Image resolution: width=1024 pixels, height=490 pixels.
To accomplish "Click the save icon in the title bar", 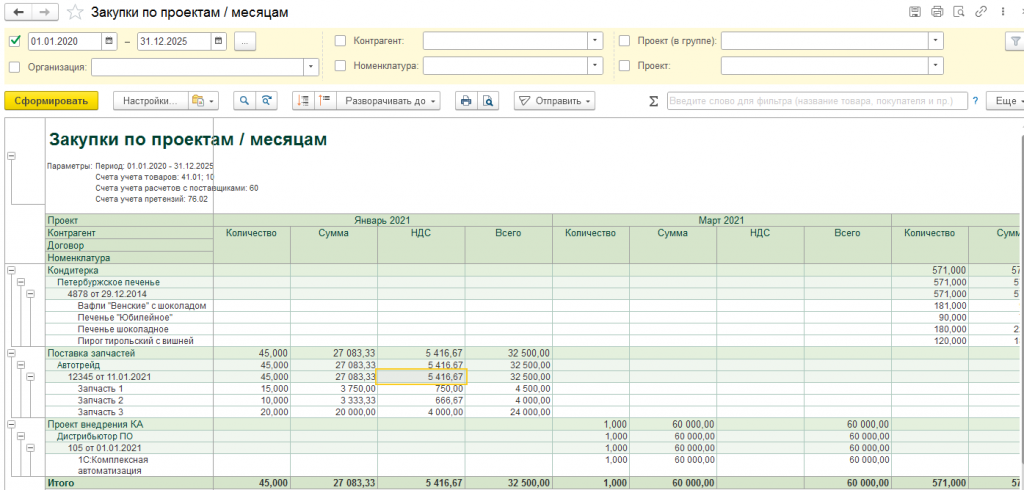I will [914, 13].
